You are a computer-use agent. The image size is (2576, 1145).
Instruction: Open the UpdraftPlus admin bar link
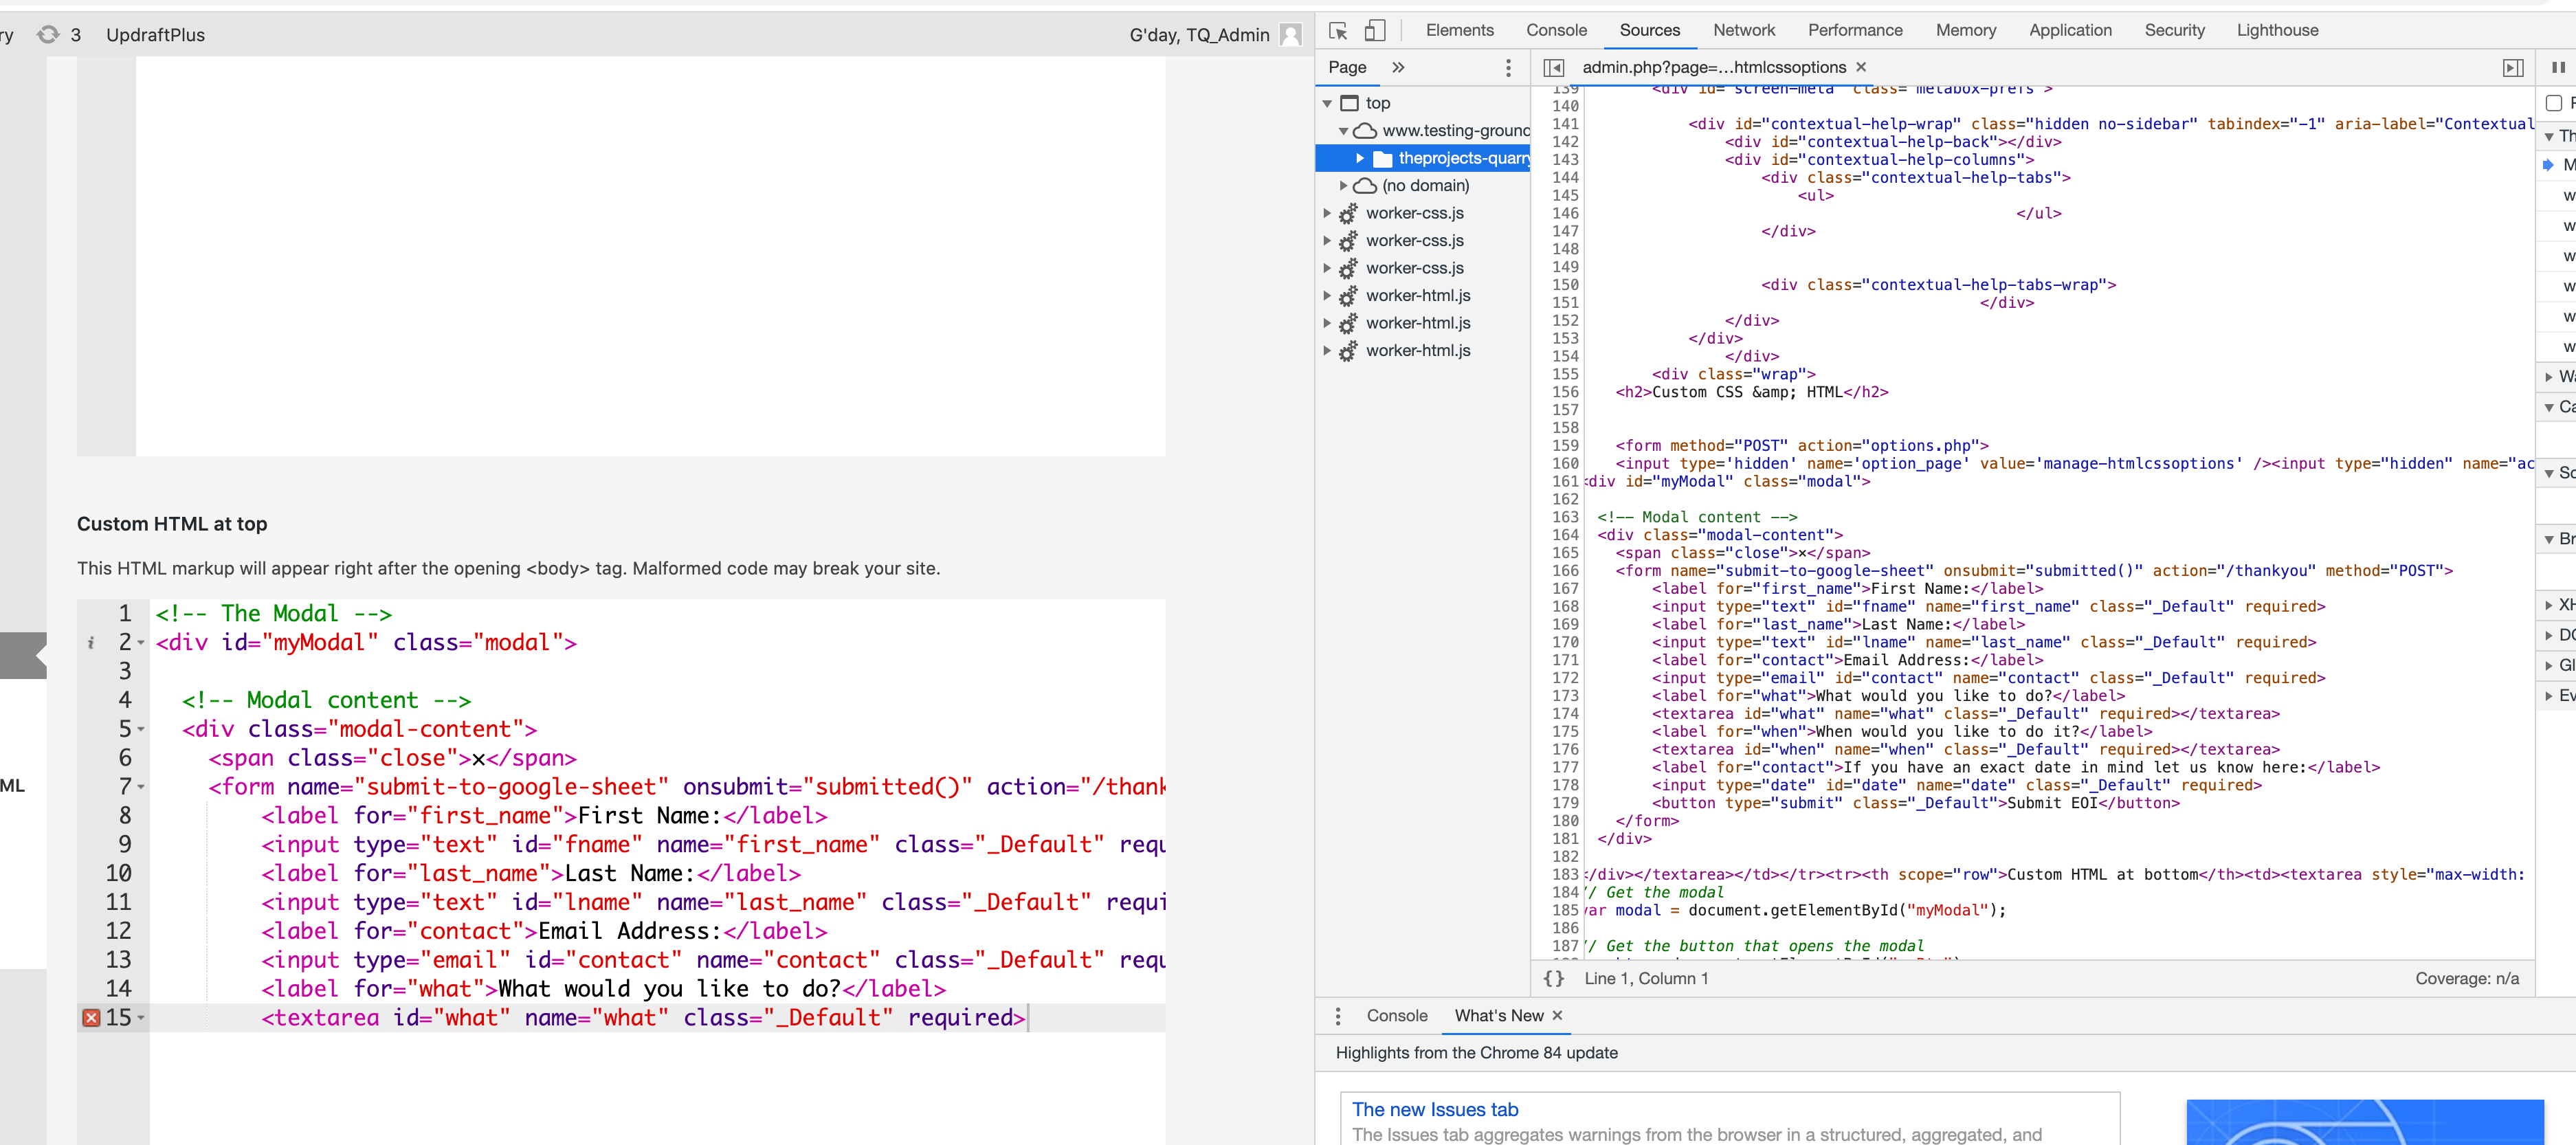[x=155, y=35]
